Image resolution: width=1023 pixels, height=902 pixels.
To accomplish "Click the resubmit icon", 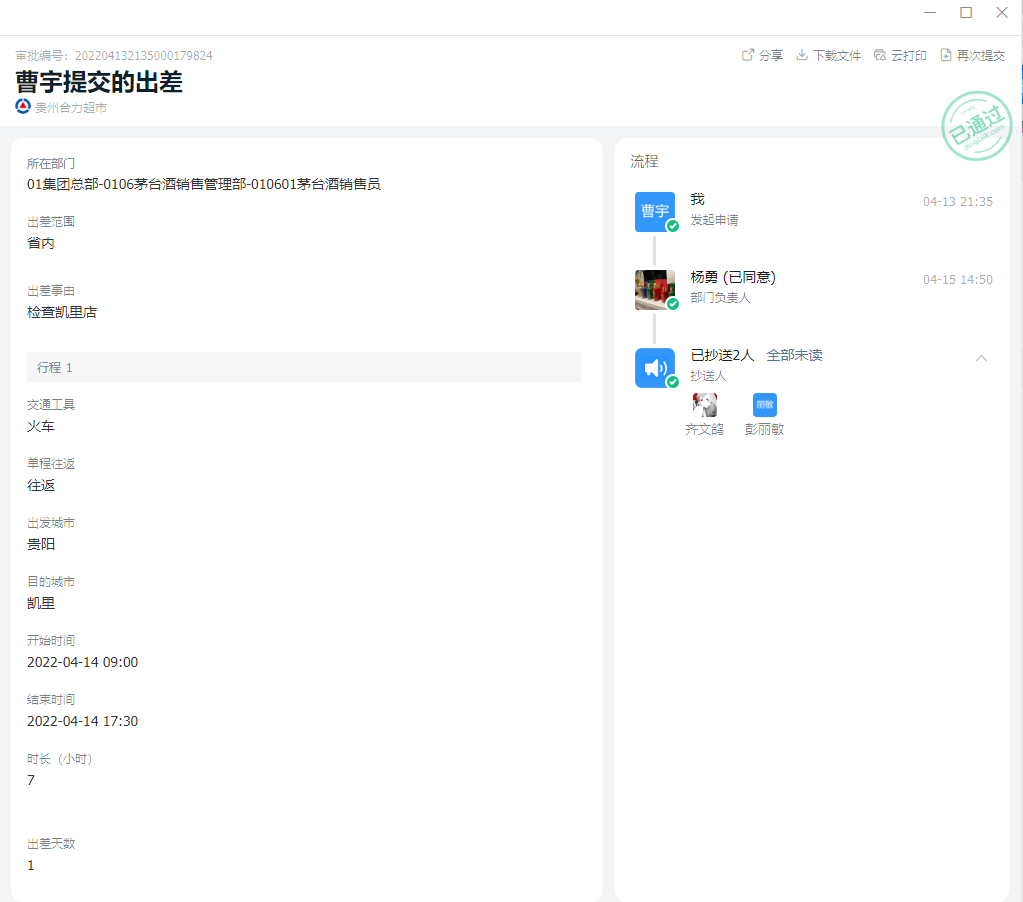I will point(946,55).
